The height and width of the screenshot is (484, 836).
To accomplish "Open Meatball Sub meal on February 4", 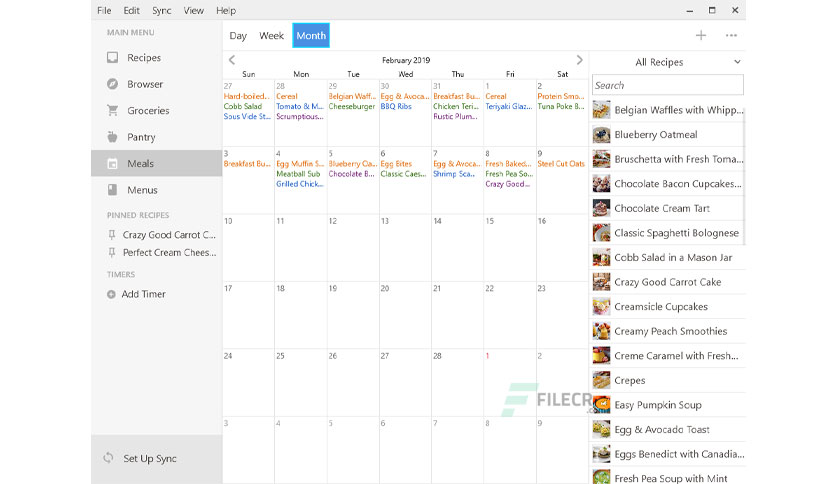I will 298,174.
